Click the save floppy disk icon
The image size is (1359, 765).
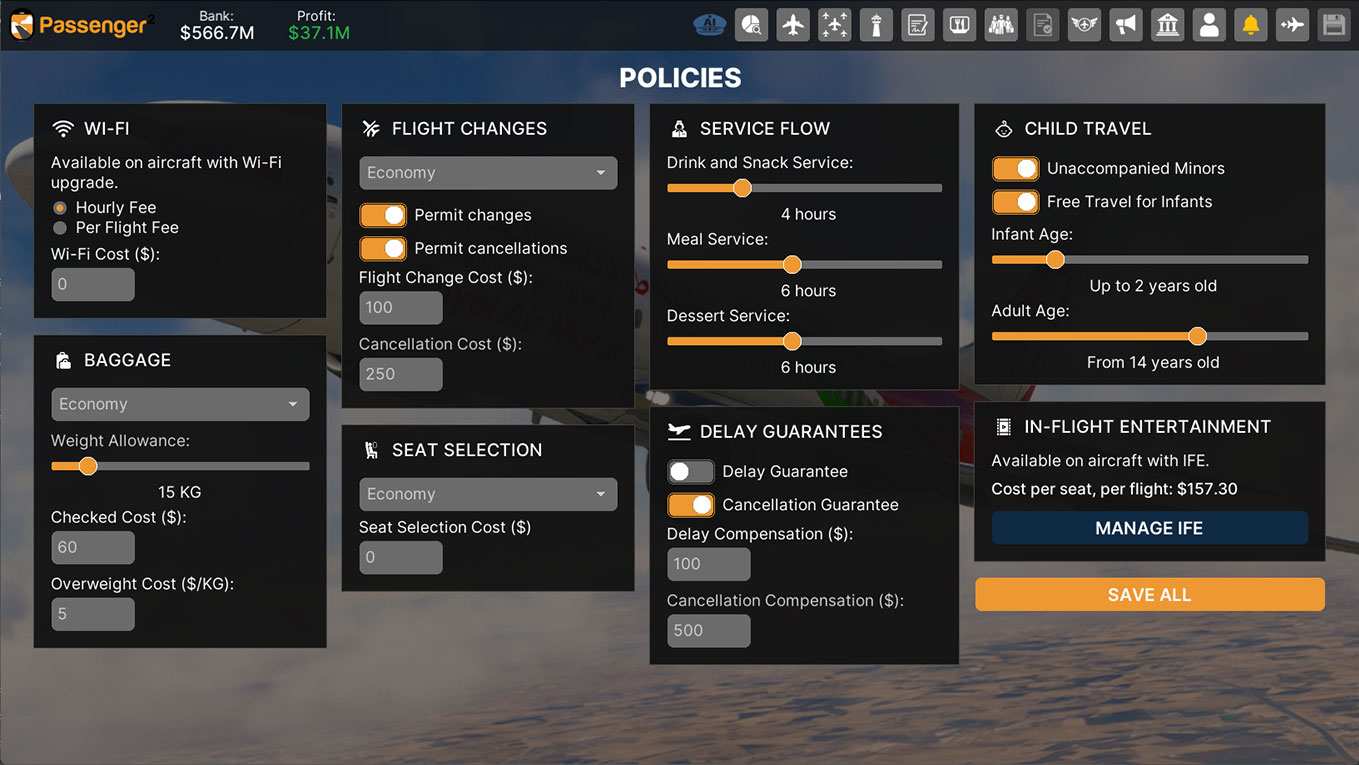pyautogui.click(x=1333, y=25)
